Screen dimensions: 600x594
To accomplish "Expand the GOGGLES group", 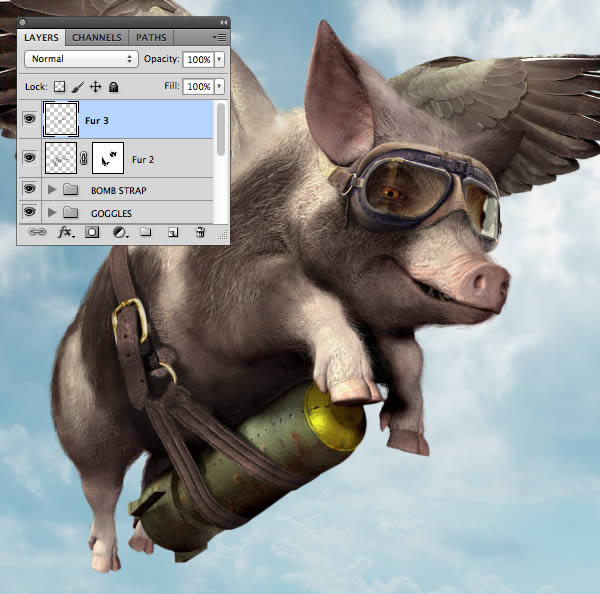I will [52, 212].
